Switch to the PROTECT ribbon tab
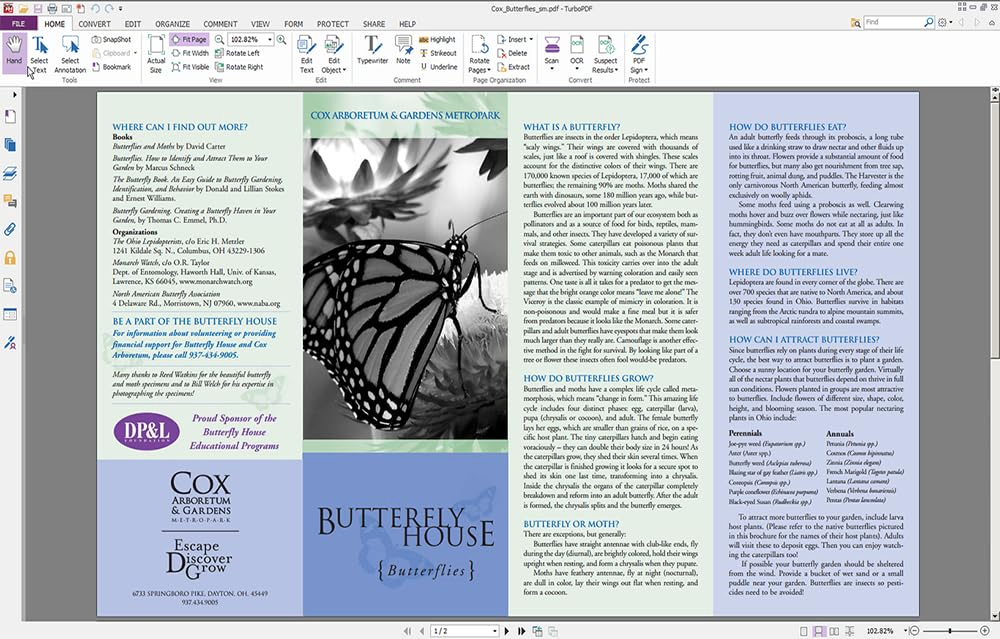Screen dimensions: 1000x639 pyautogui.click(x=333, y=23)
